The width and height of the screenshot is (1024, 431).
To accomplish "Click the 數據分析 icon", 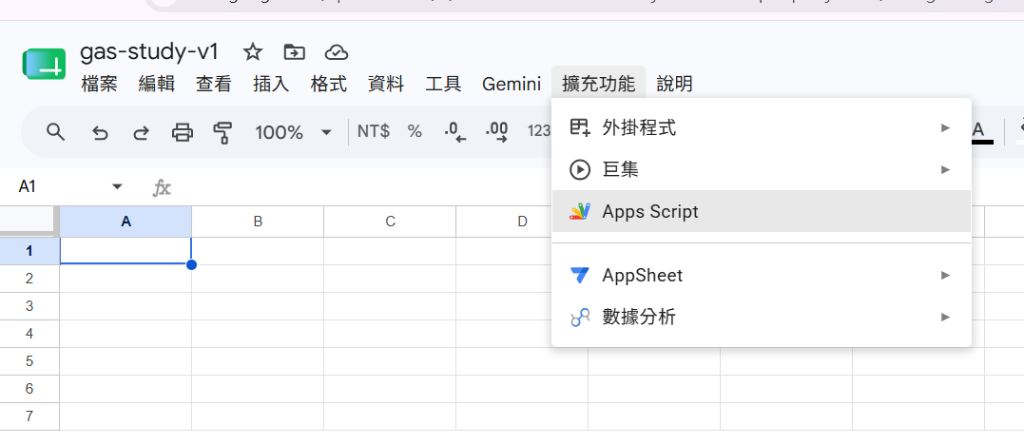I will point(579,317).
